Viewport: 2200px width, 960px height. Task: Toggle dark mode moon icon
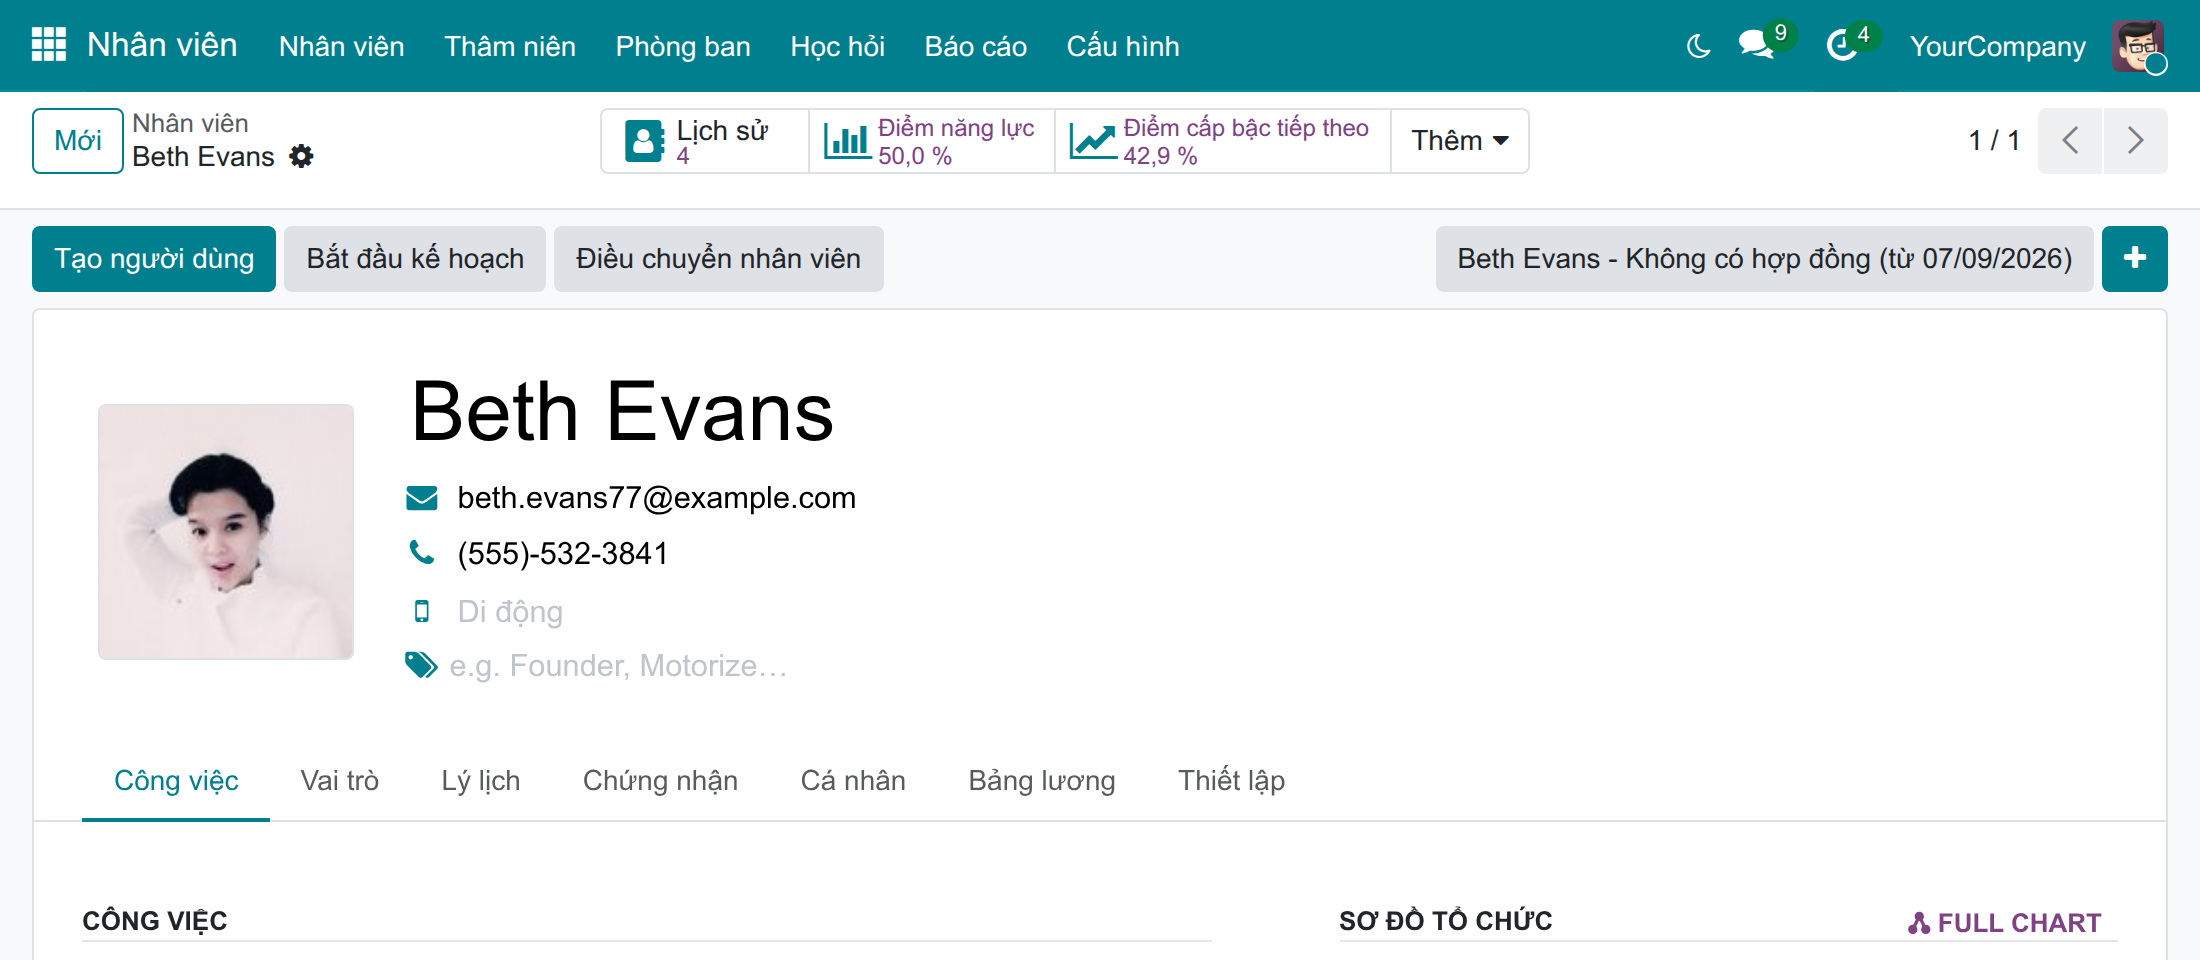[1698, 46]
